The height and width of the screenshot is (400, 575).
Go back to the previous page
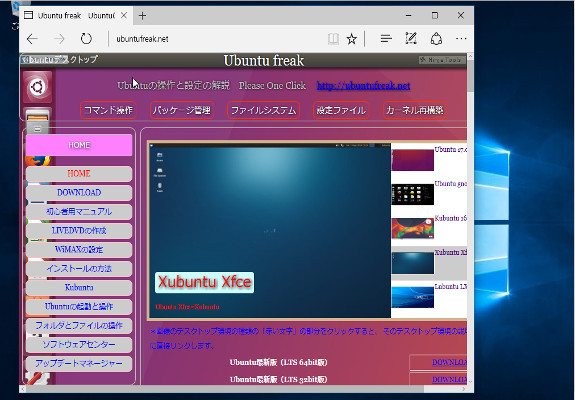(32, 38)
